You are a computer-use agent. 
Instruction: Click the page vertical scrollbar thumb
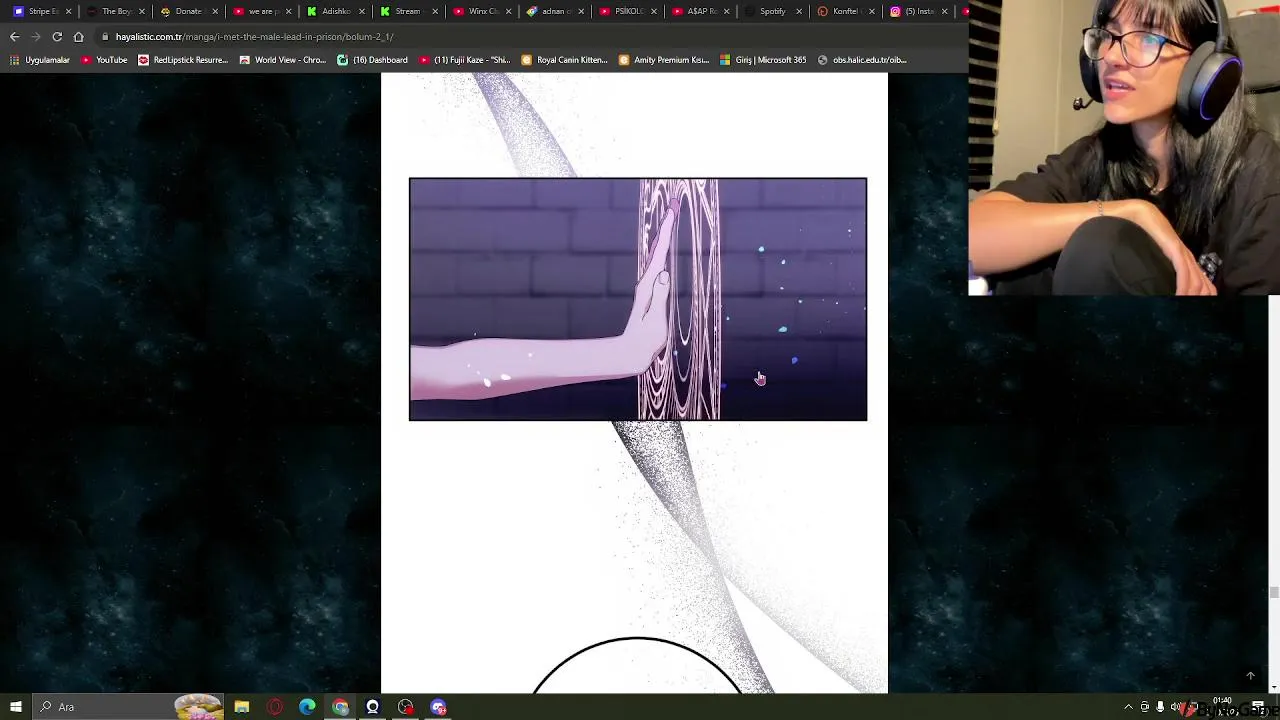1273,593
